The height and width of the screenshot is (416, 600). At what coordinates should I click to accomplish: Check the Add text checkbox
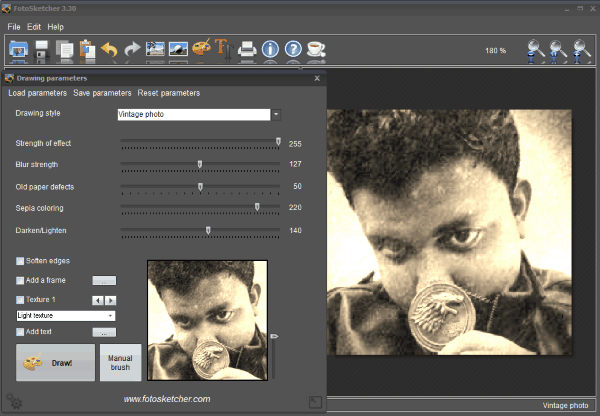pyautogui.click(x=20, y=331)
